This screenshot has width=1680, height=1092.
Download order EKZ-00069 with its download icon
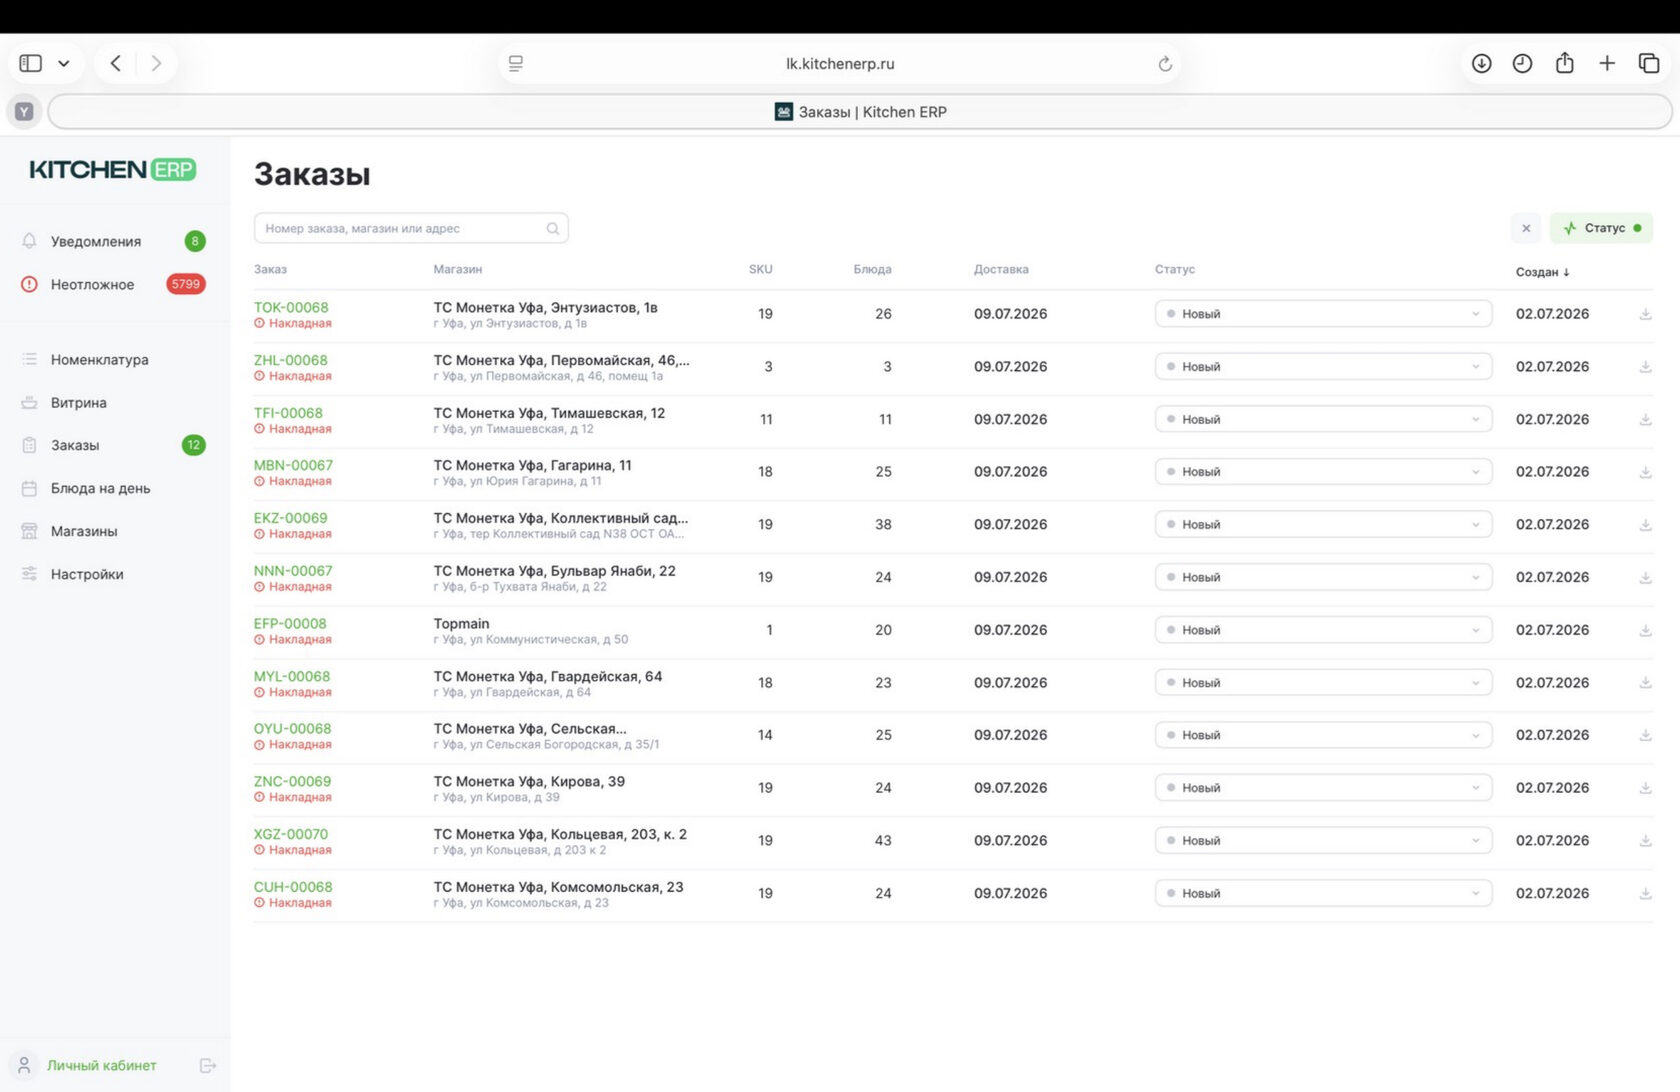pyautogui.click(x=1645, y=524)
